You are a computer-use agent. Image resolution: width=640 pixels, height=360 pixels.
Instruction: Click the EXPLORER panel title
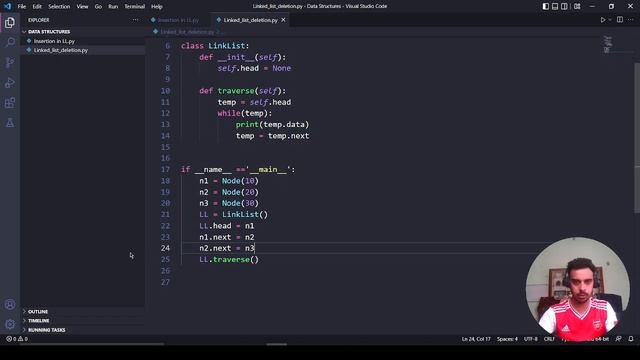point(38,20)
